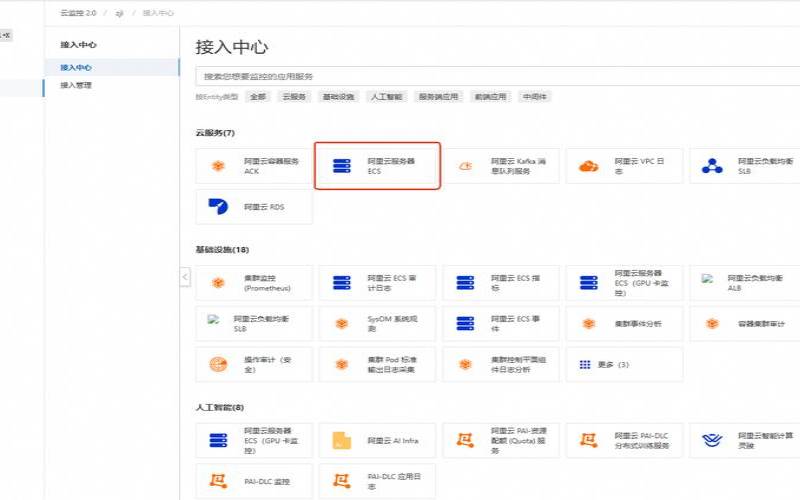Filter by the 服务端应用 type tag

(x=438, y=96)
